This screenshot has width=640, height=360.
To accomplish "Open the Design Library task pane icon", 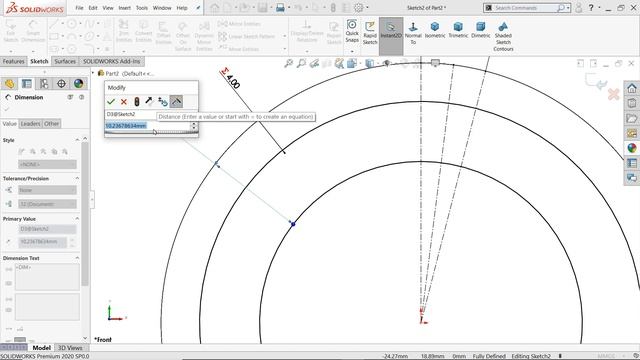I will (x=632, y=103).
